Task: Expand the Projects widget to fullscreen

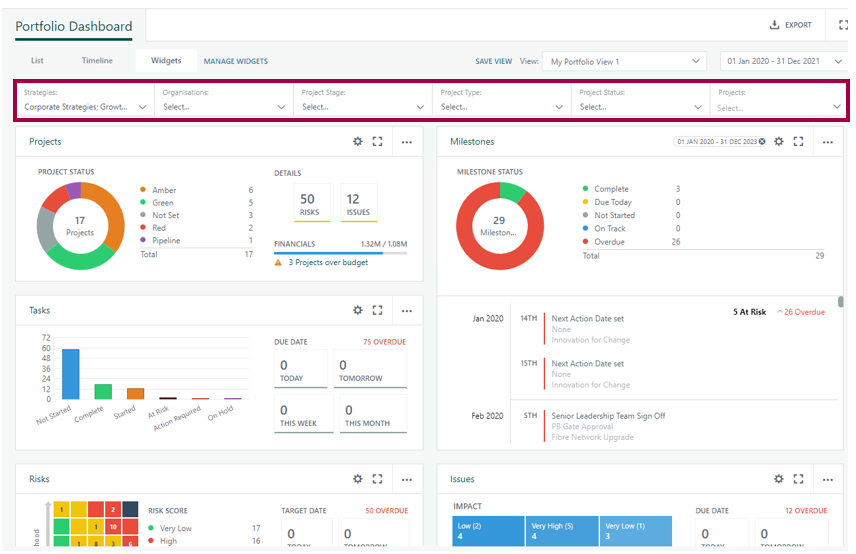Action: click(x=377, y=141)
